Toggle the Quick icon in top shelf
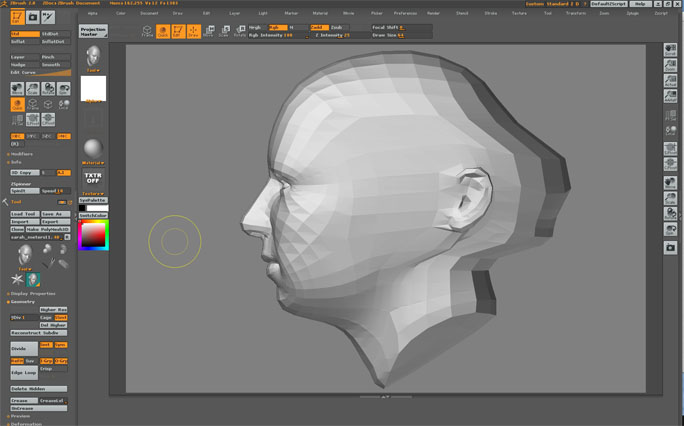Viewport: 684px width, 426px height. point(163,31)
